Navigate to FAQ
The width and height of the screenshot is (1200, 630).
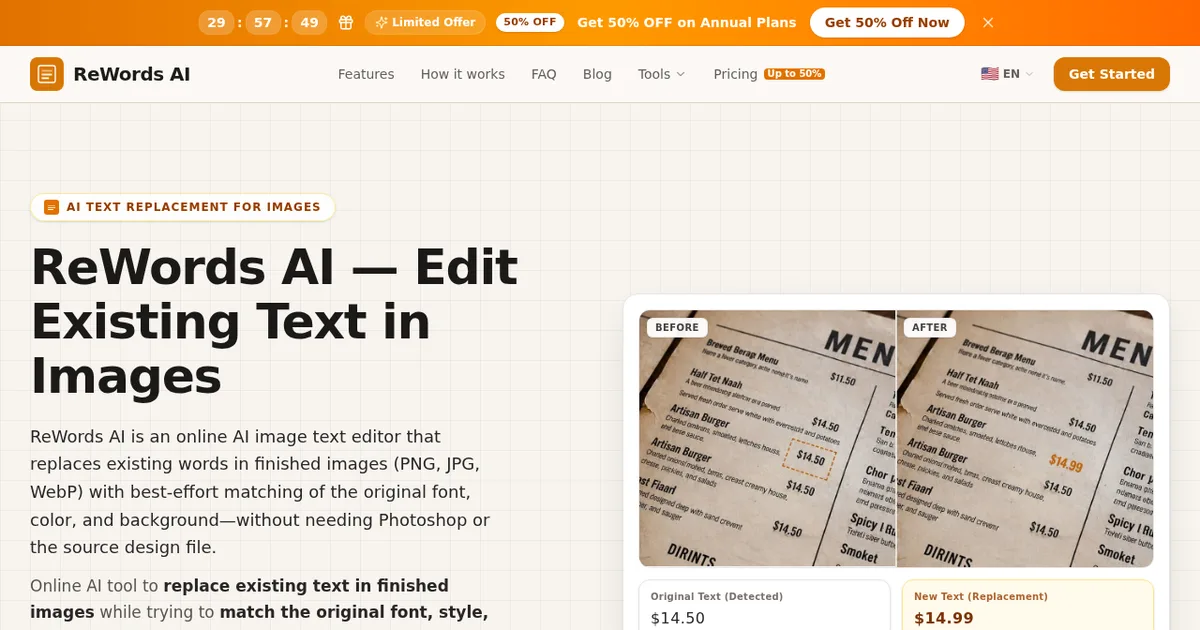[544, 74]
